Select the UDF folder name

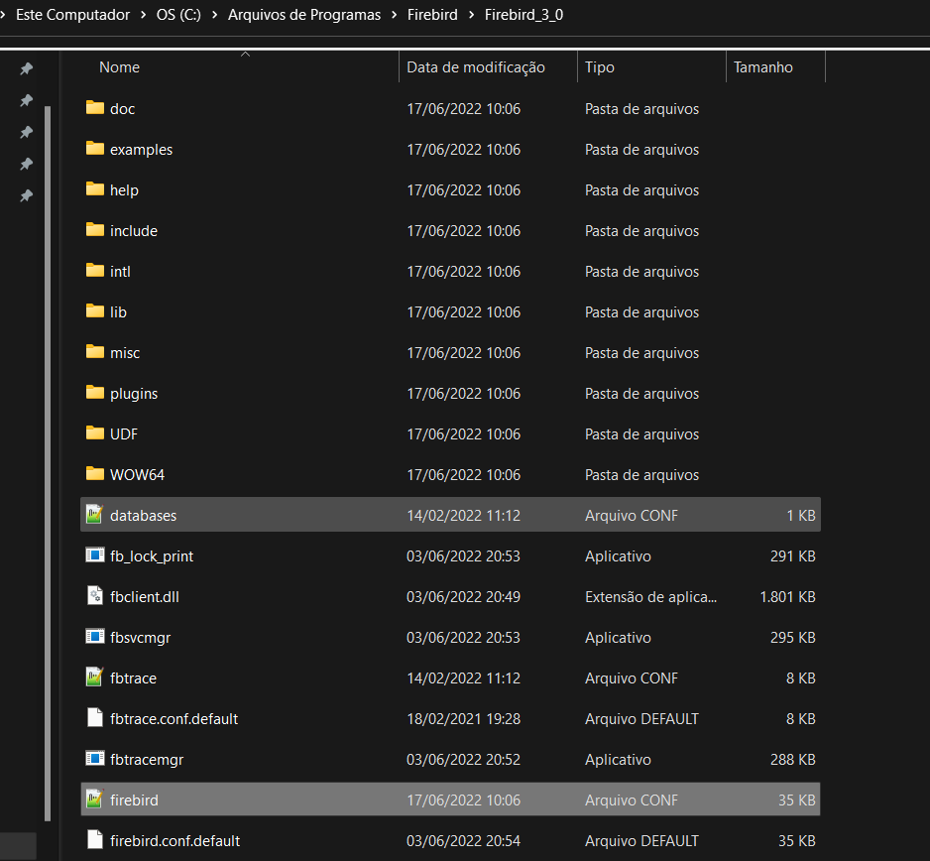[x=123, y=434]
